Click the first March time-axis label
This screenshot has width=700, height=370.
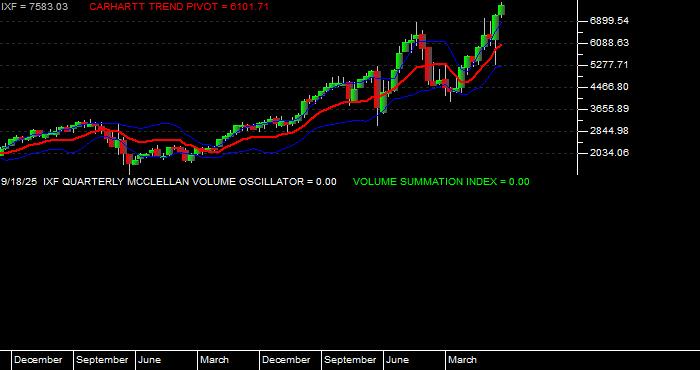tap(214, 360)
